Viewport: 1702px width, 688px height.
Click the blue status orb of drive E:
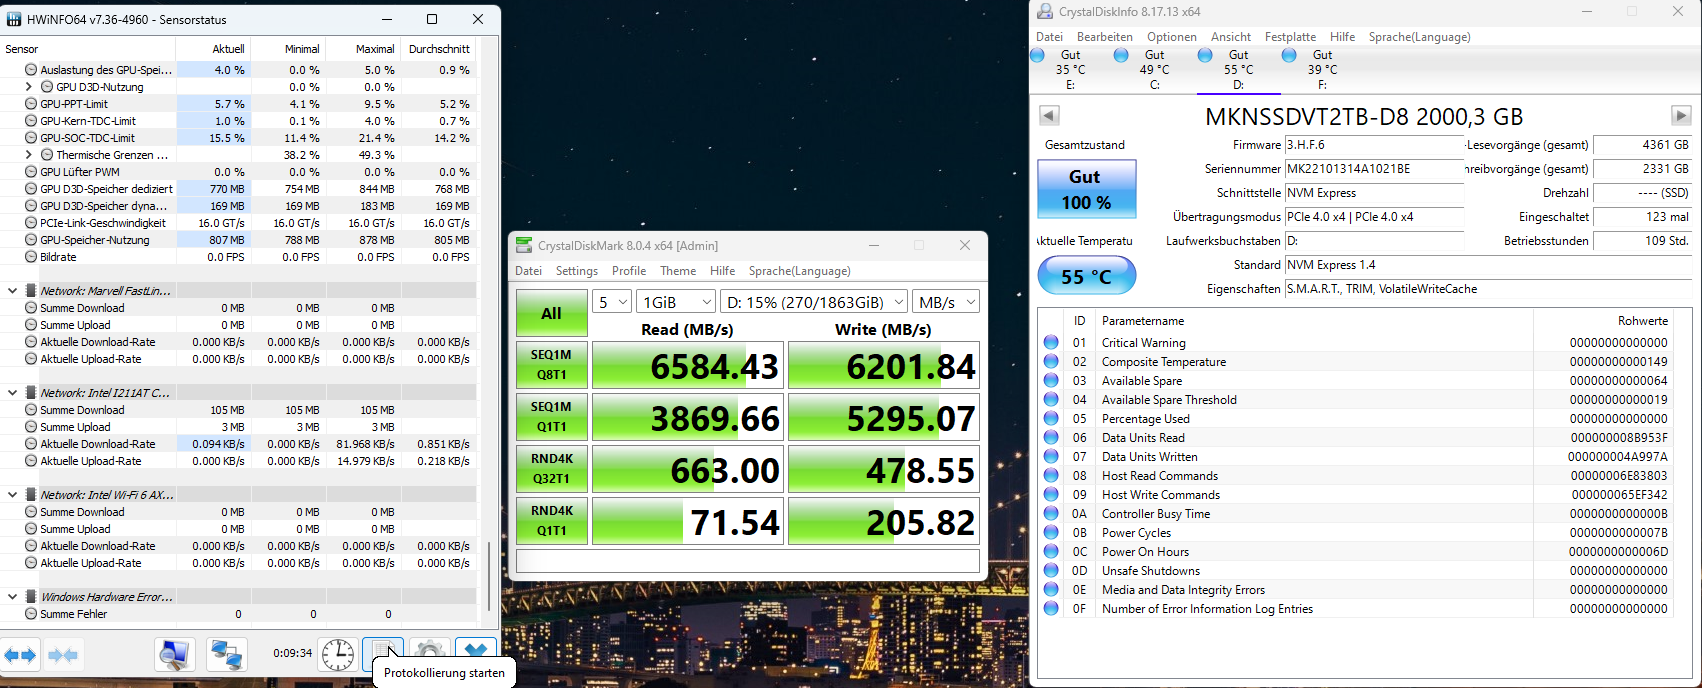[1037, 55]
